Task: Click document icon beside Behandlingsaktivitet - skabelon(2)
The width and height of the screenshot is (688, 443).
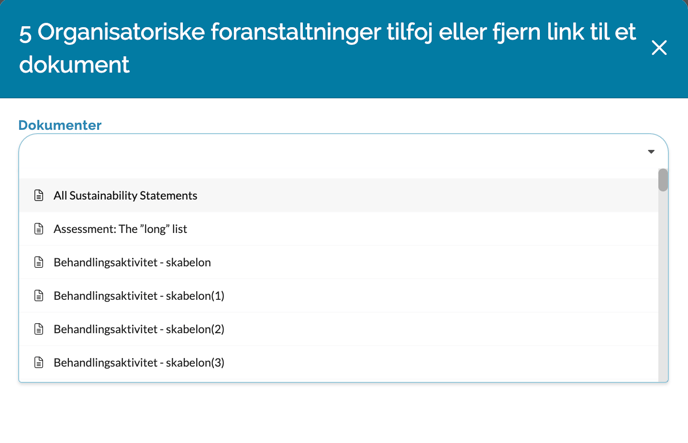Action: [x=39, y=329]
